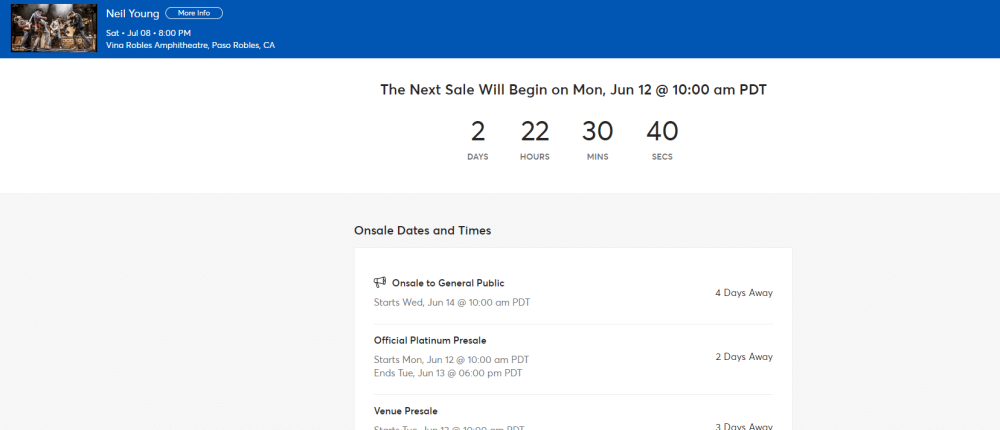Click the countdown hours number 22
The width and height of the screenshot is (1000, 430).
click(x=534, y=131)
